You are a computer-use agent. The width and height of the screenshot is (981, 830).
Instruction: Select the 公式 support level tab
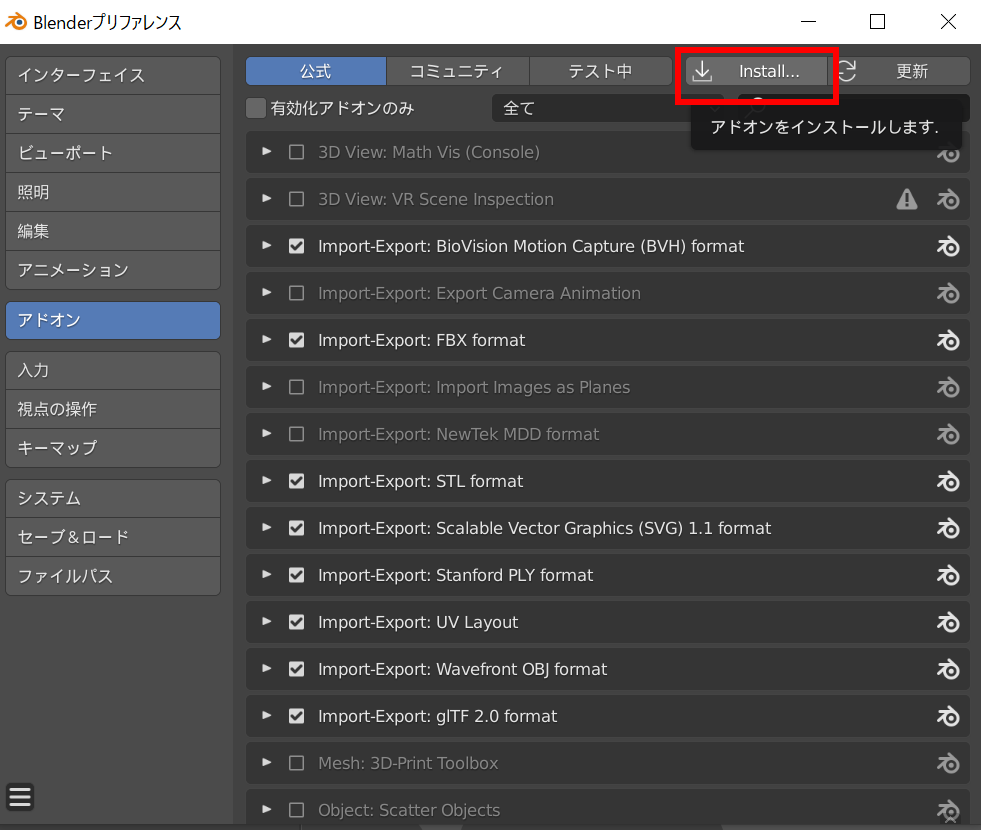pos(316,71)
